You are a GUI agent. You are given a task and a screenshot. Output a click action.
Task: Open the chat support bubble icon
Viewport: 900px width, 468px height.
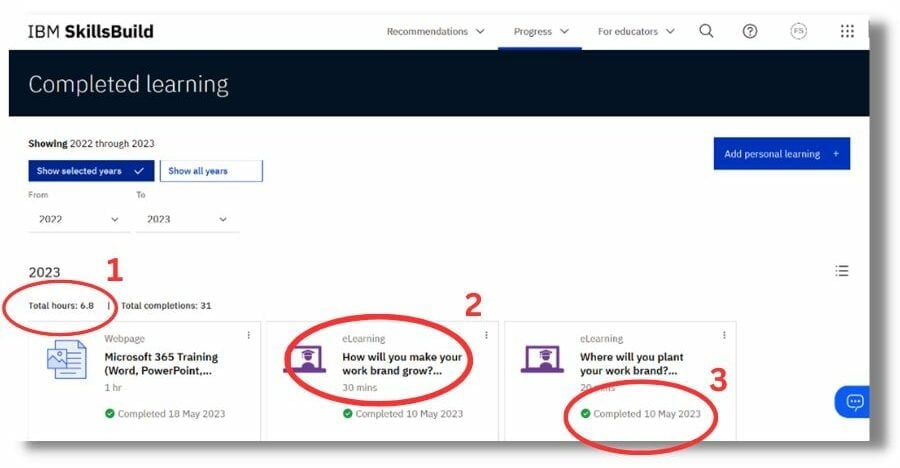[854, 402]
